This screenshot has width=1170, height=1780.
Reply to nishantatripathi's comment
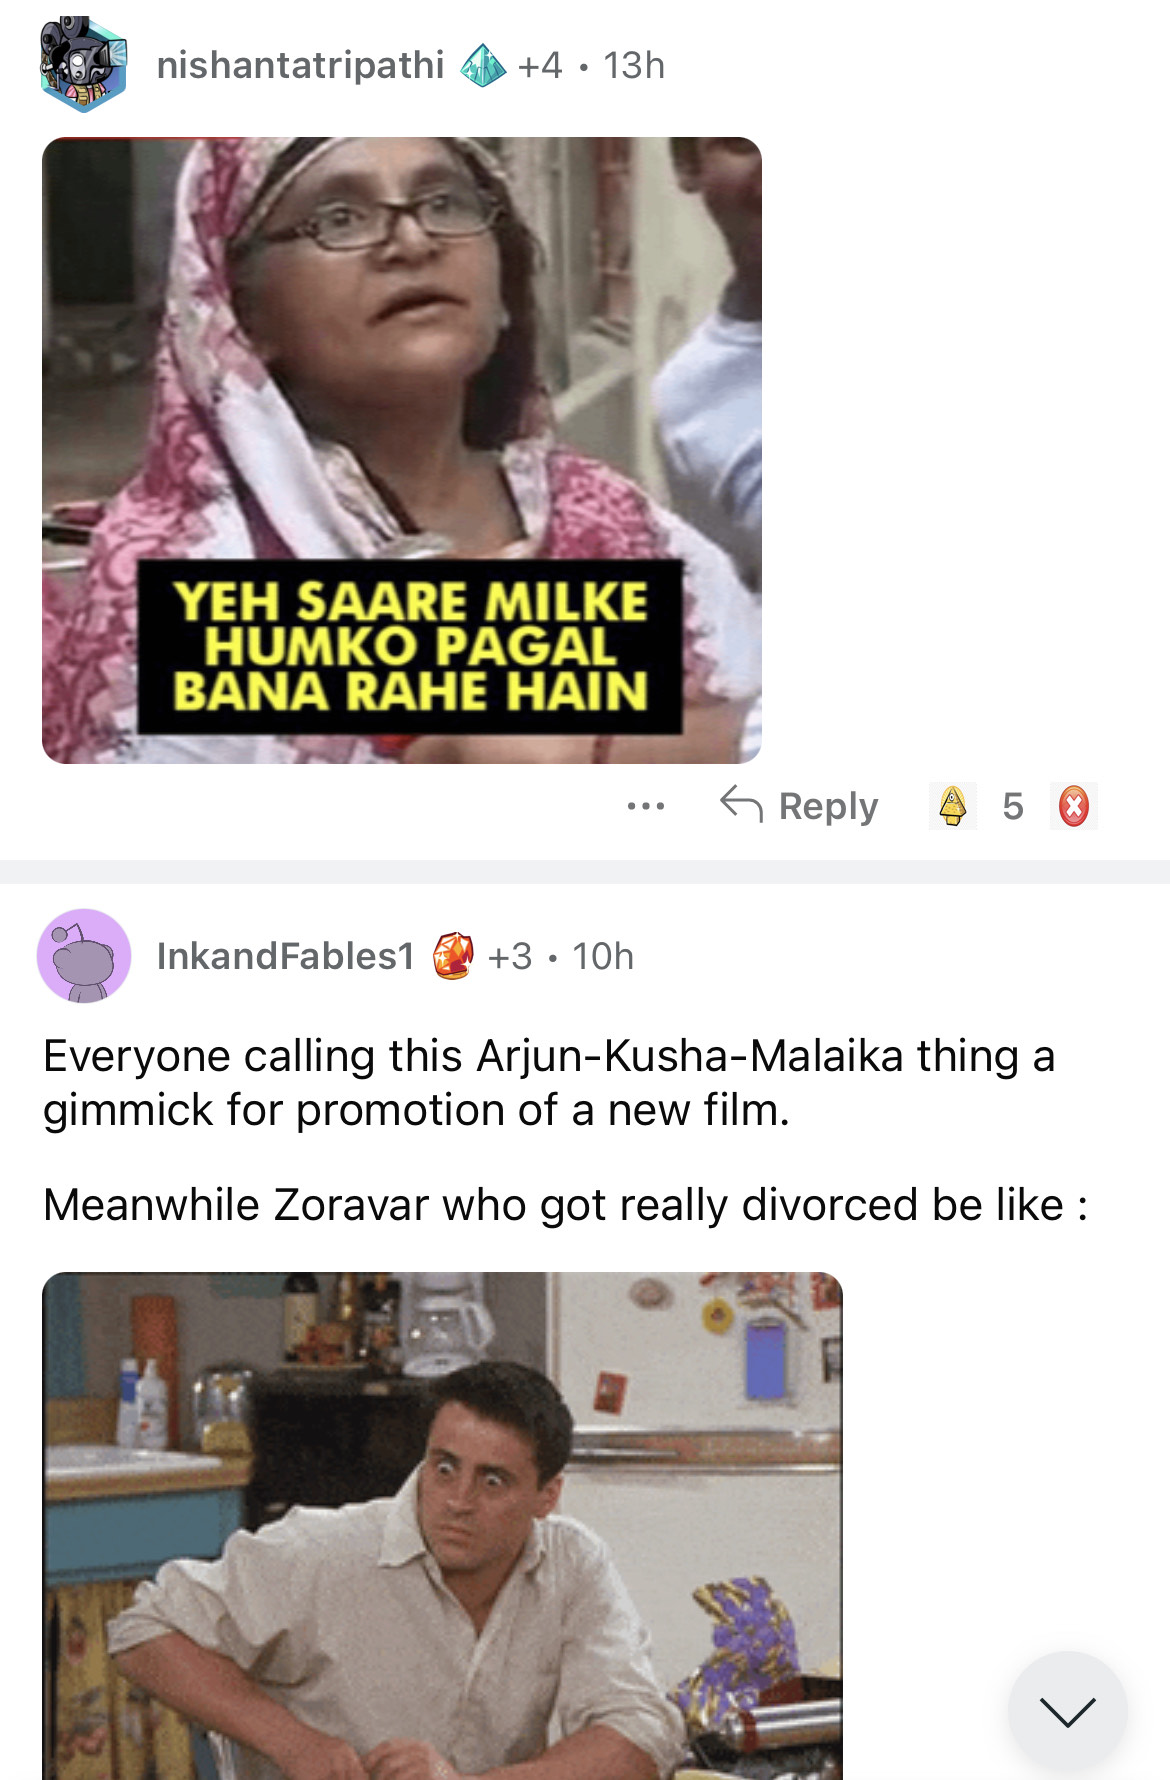[x=799, y=805]
